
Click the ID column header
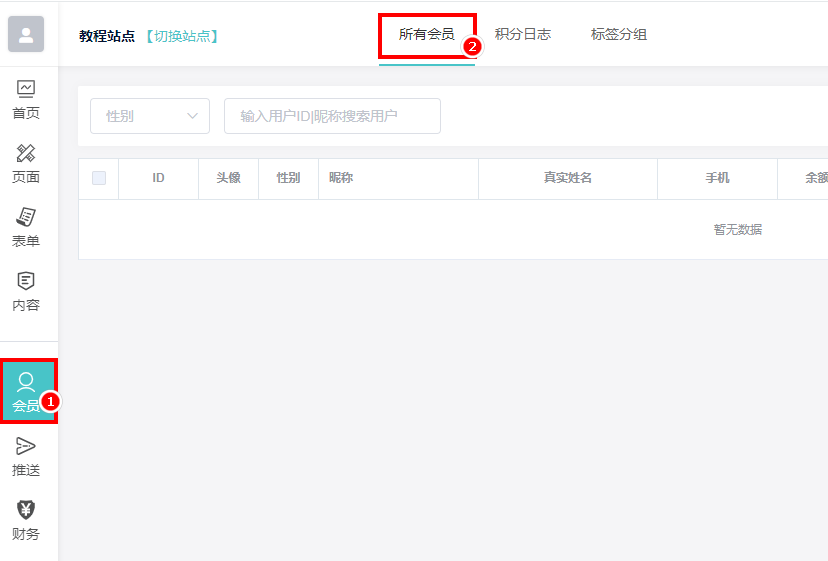(158, 178)
